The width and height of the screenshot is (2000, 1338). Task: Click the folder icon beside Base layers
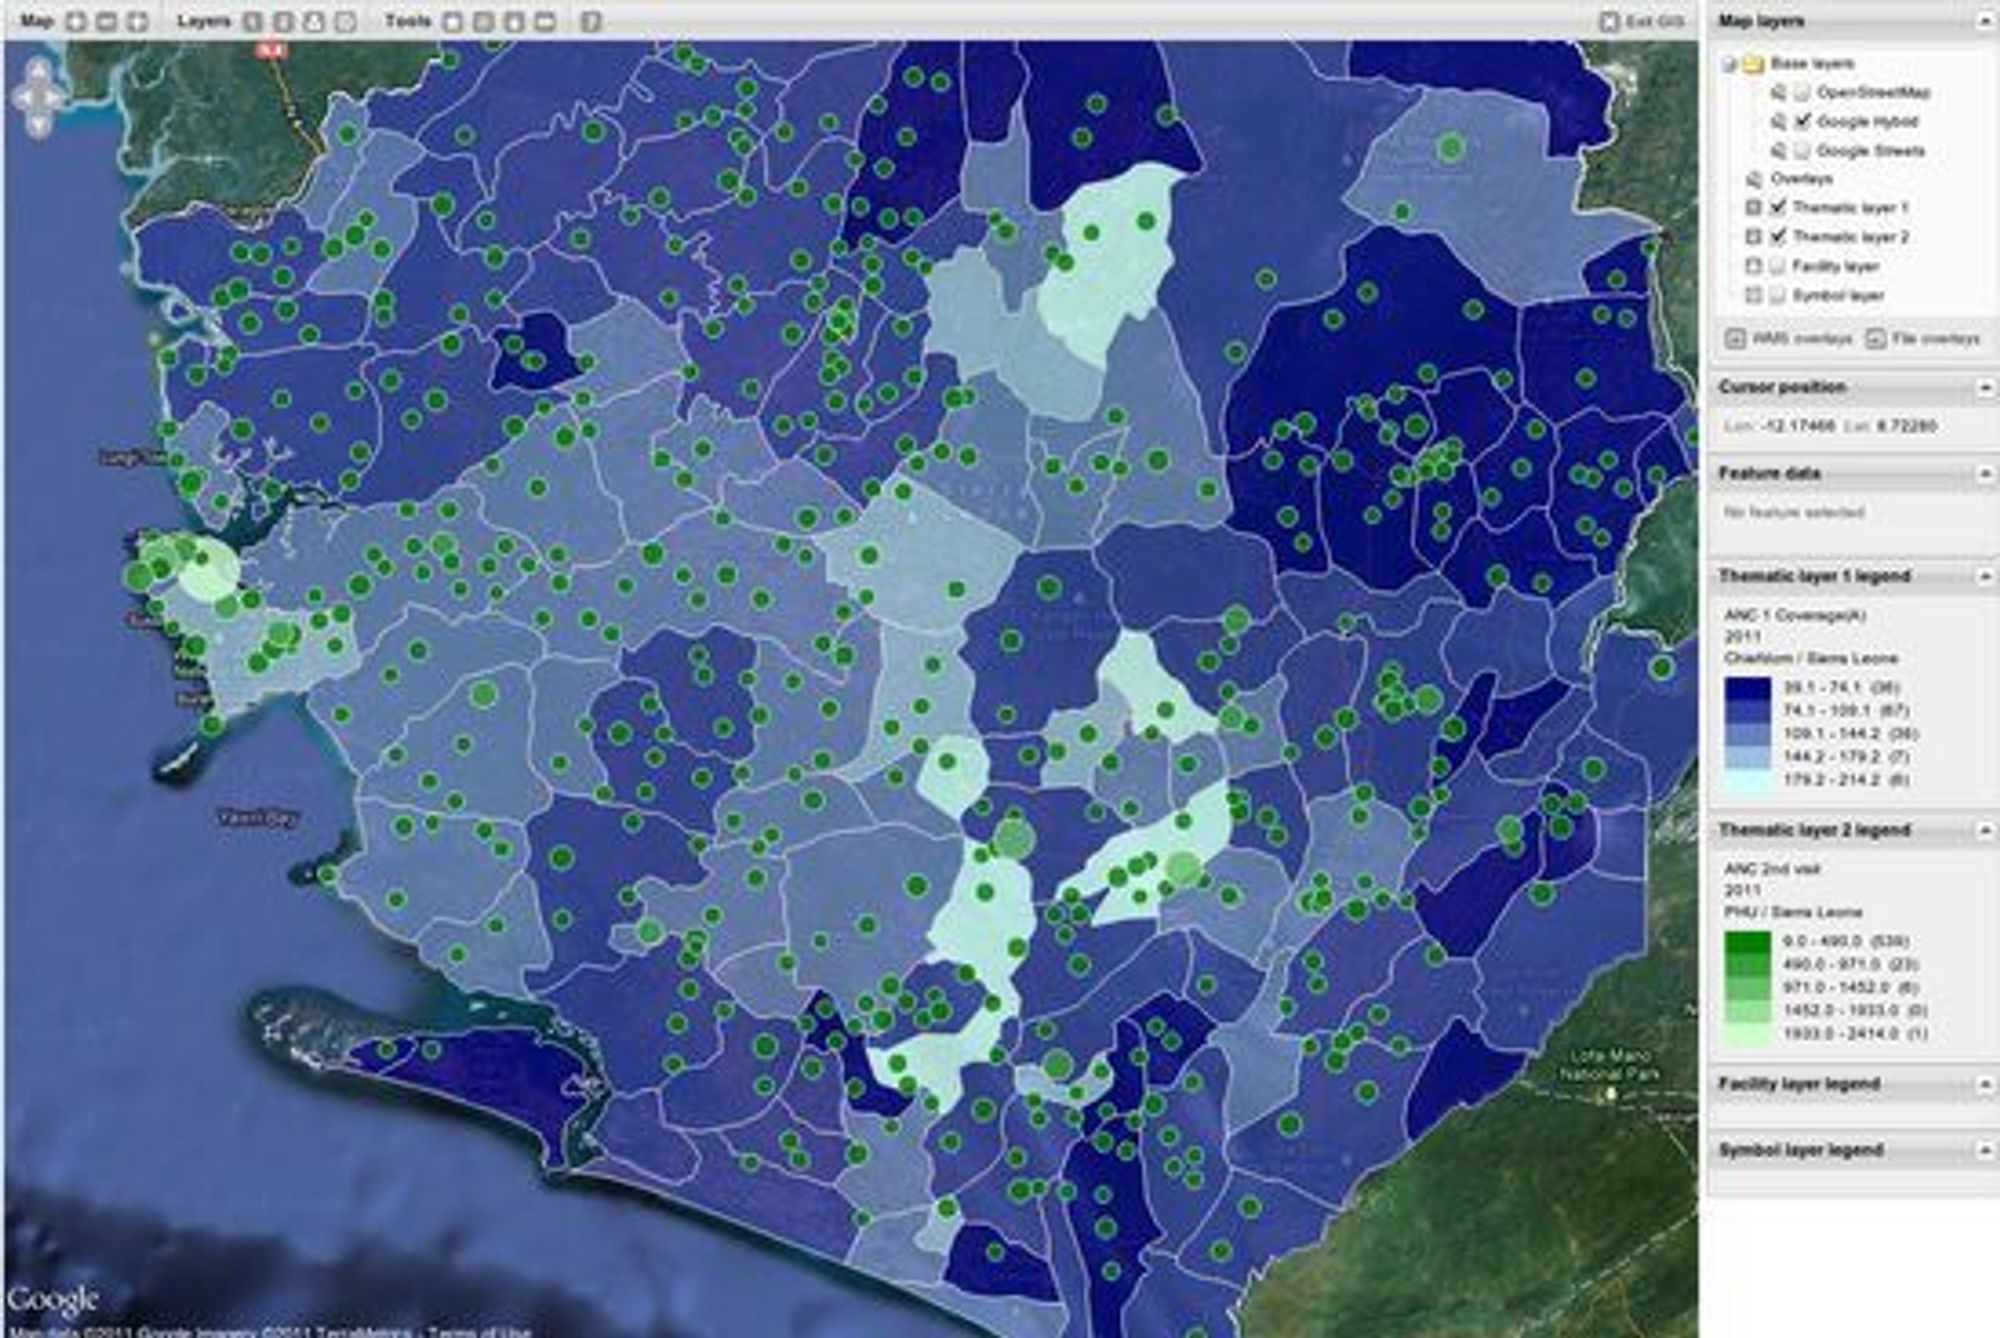click(1753, 64)
